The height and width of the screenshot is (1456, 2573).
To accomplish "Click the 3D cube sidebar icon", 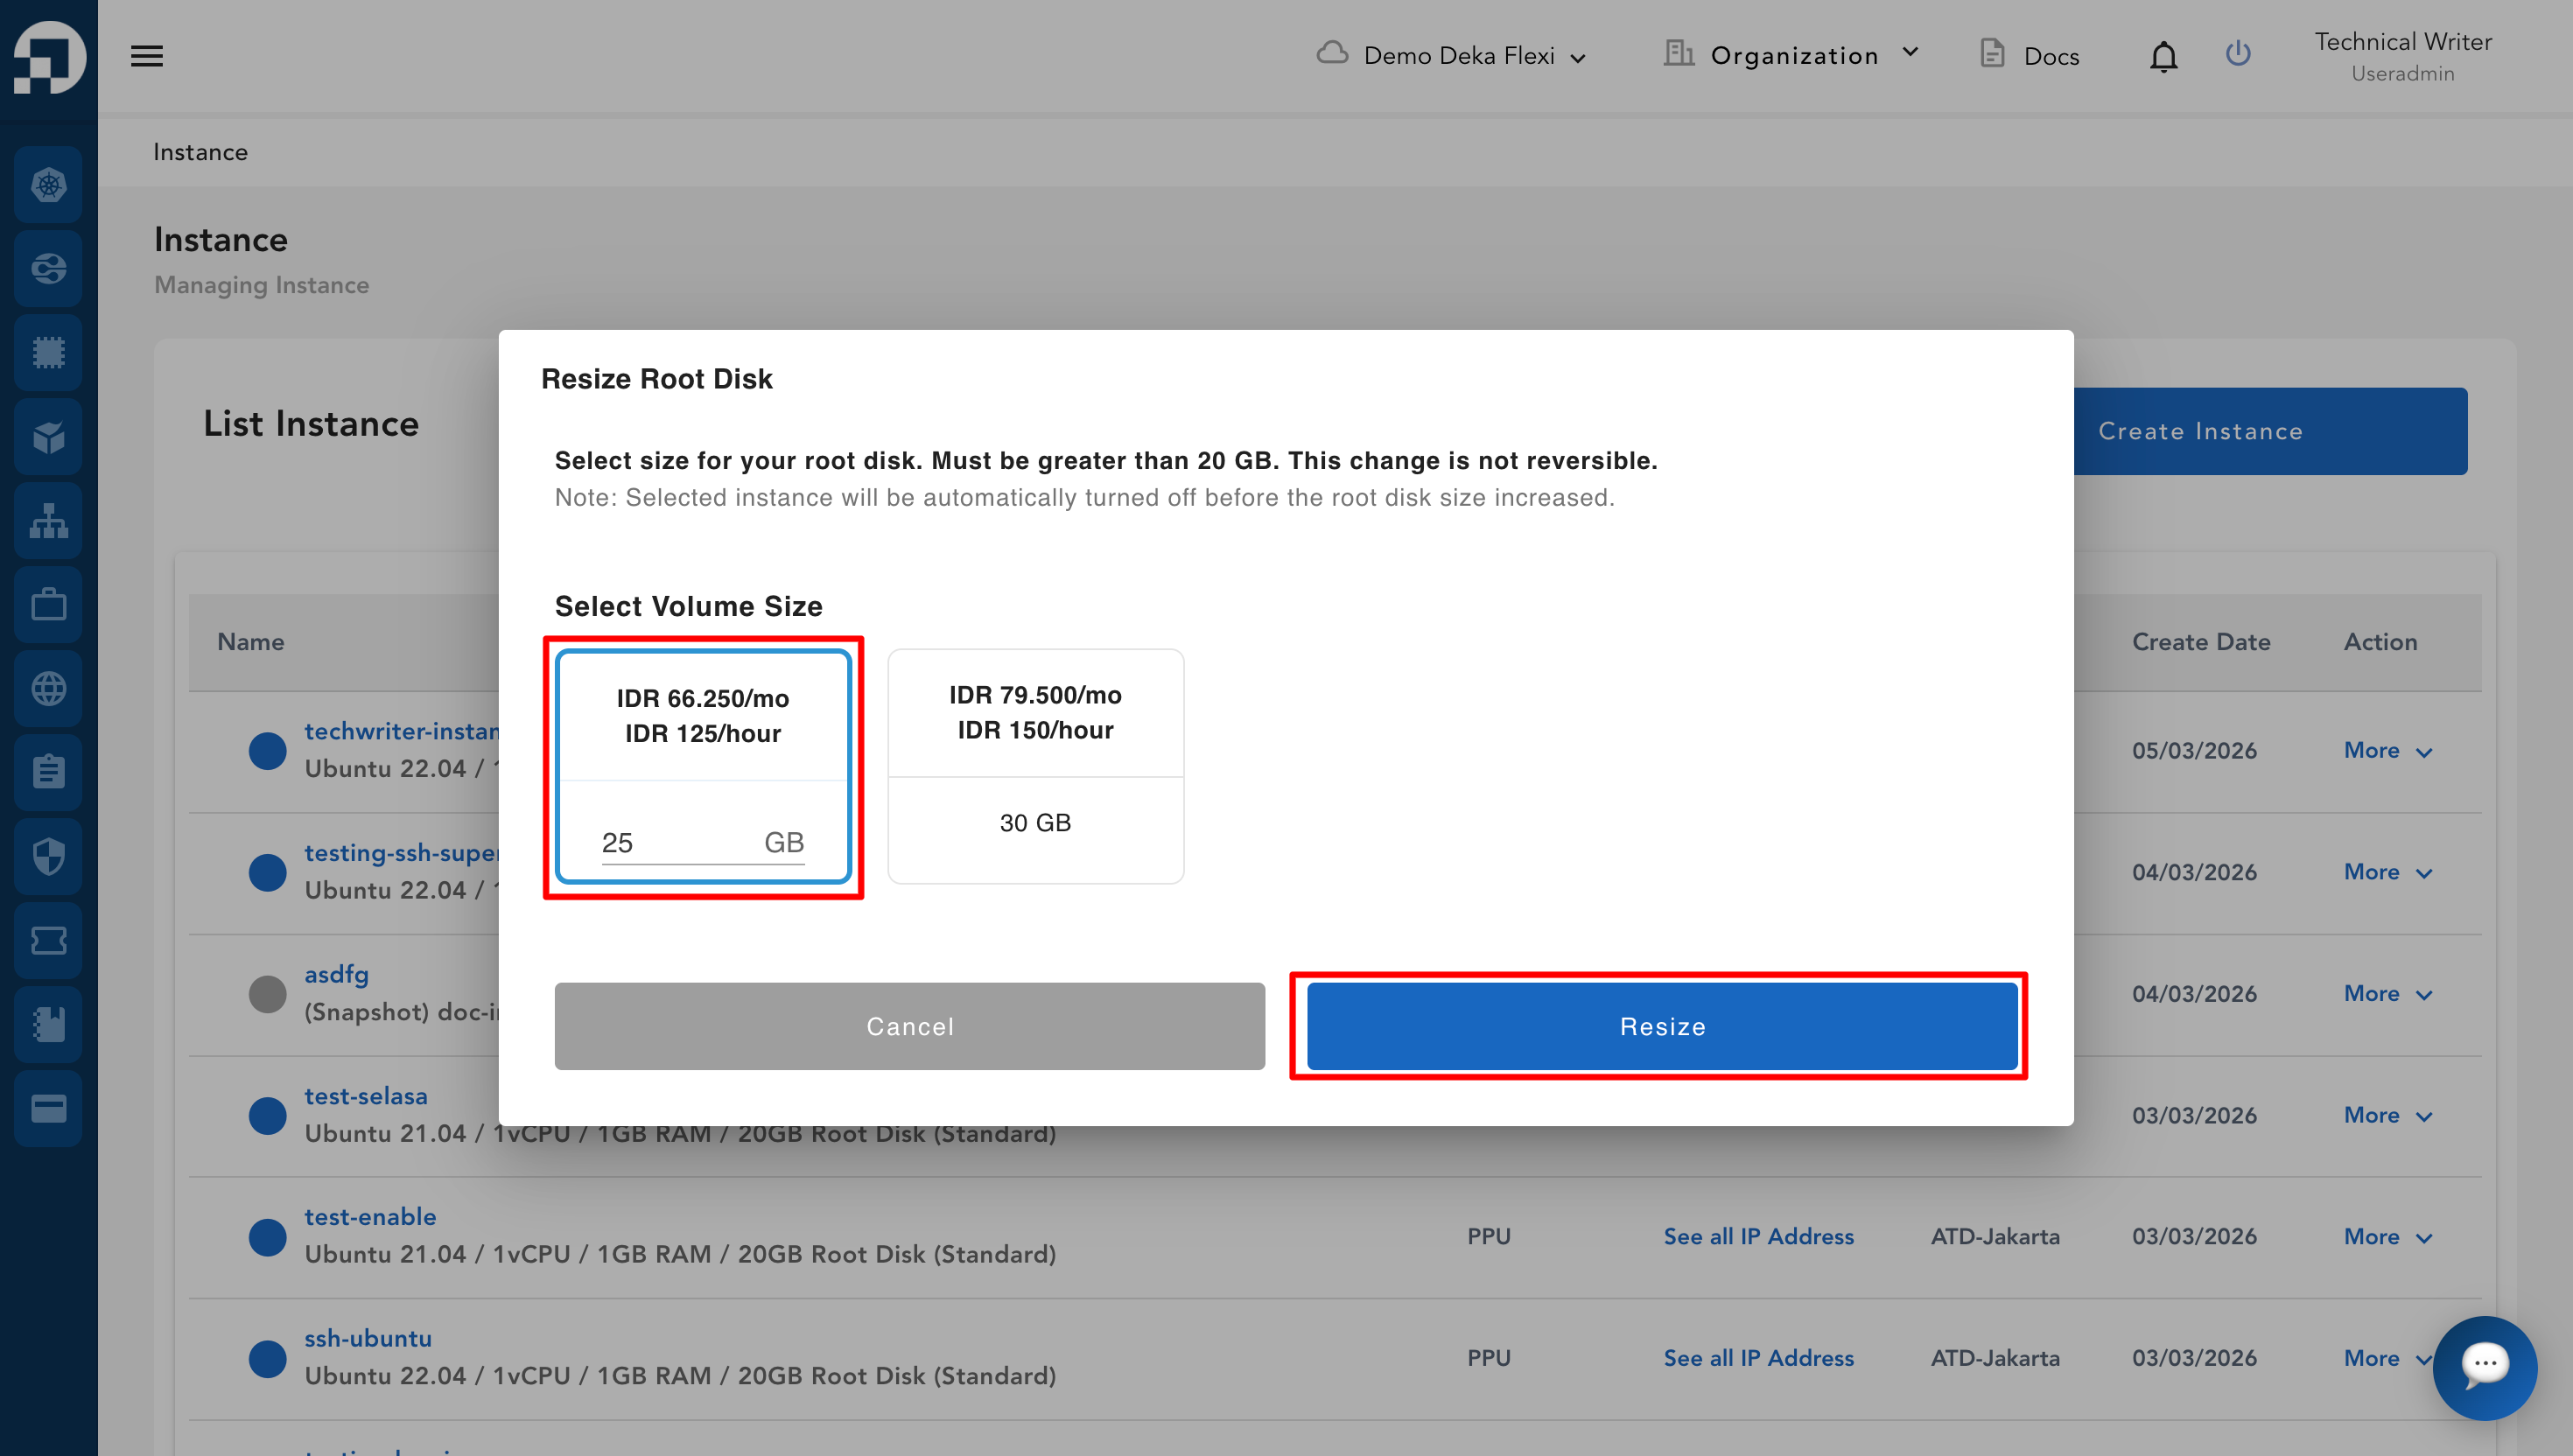I will click(x=48, y=437).
